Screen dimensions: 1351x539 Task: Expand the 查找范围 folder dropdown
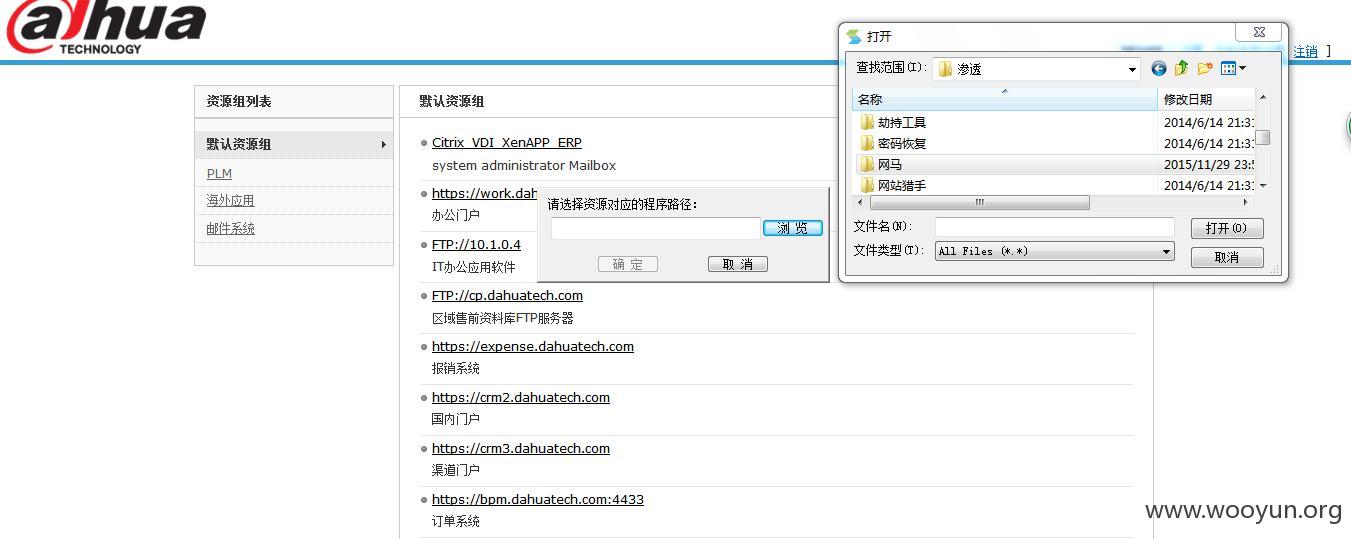tap(1132, 69)
